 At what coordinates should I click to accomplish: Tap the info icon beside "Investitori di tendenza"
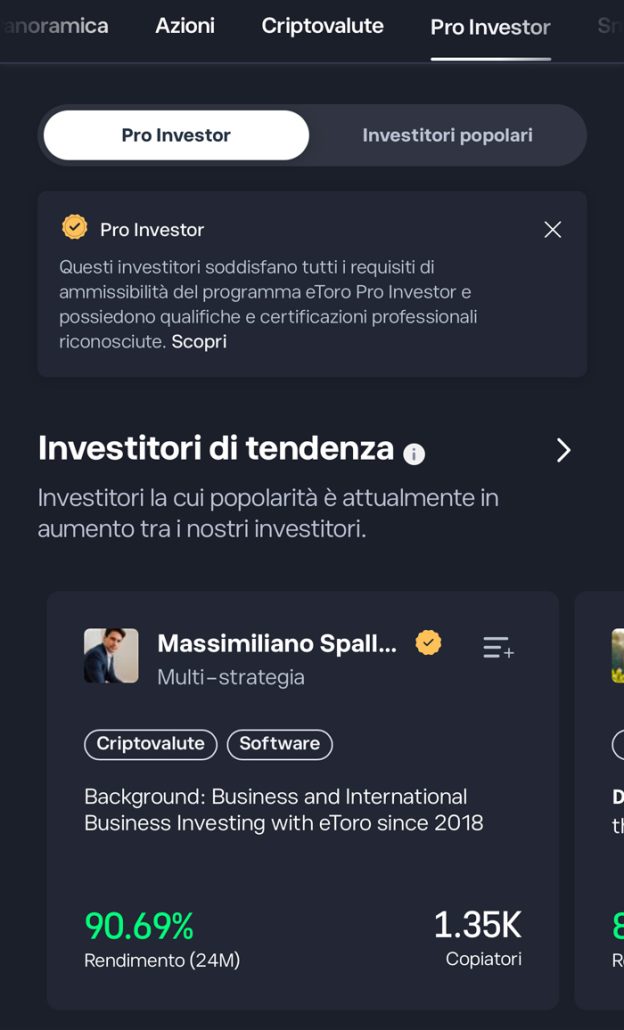click(x=413, y=454)
